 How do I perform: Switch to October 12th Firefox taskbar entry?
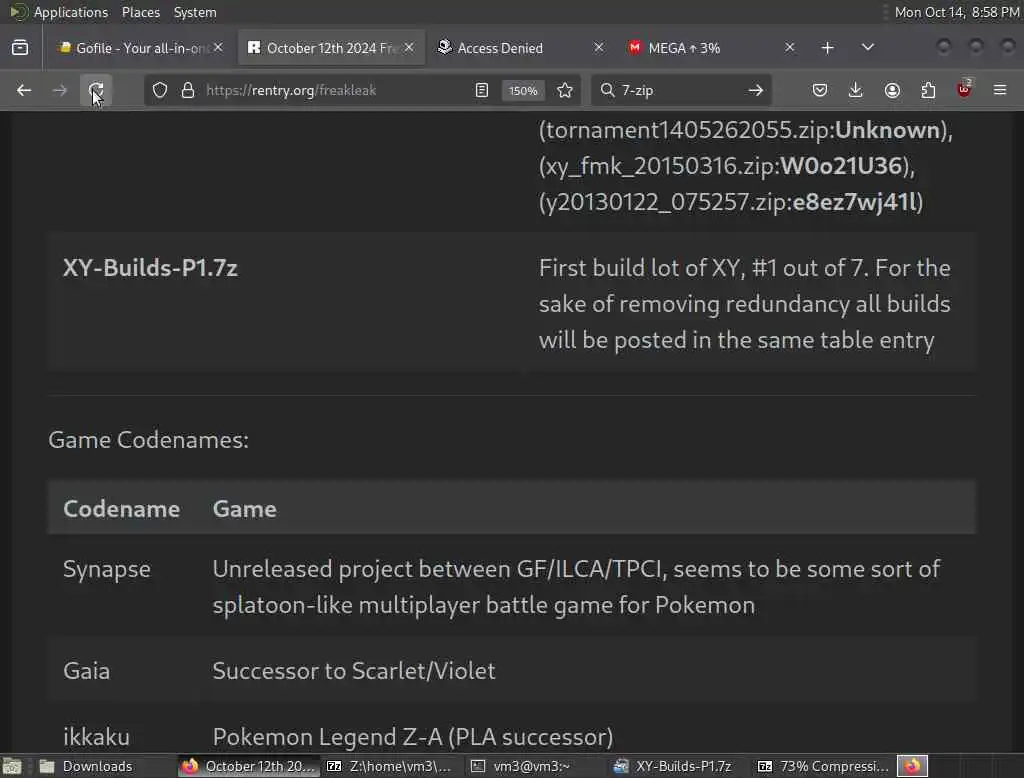pos(249,766)
